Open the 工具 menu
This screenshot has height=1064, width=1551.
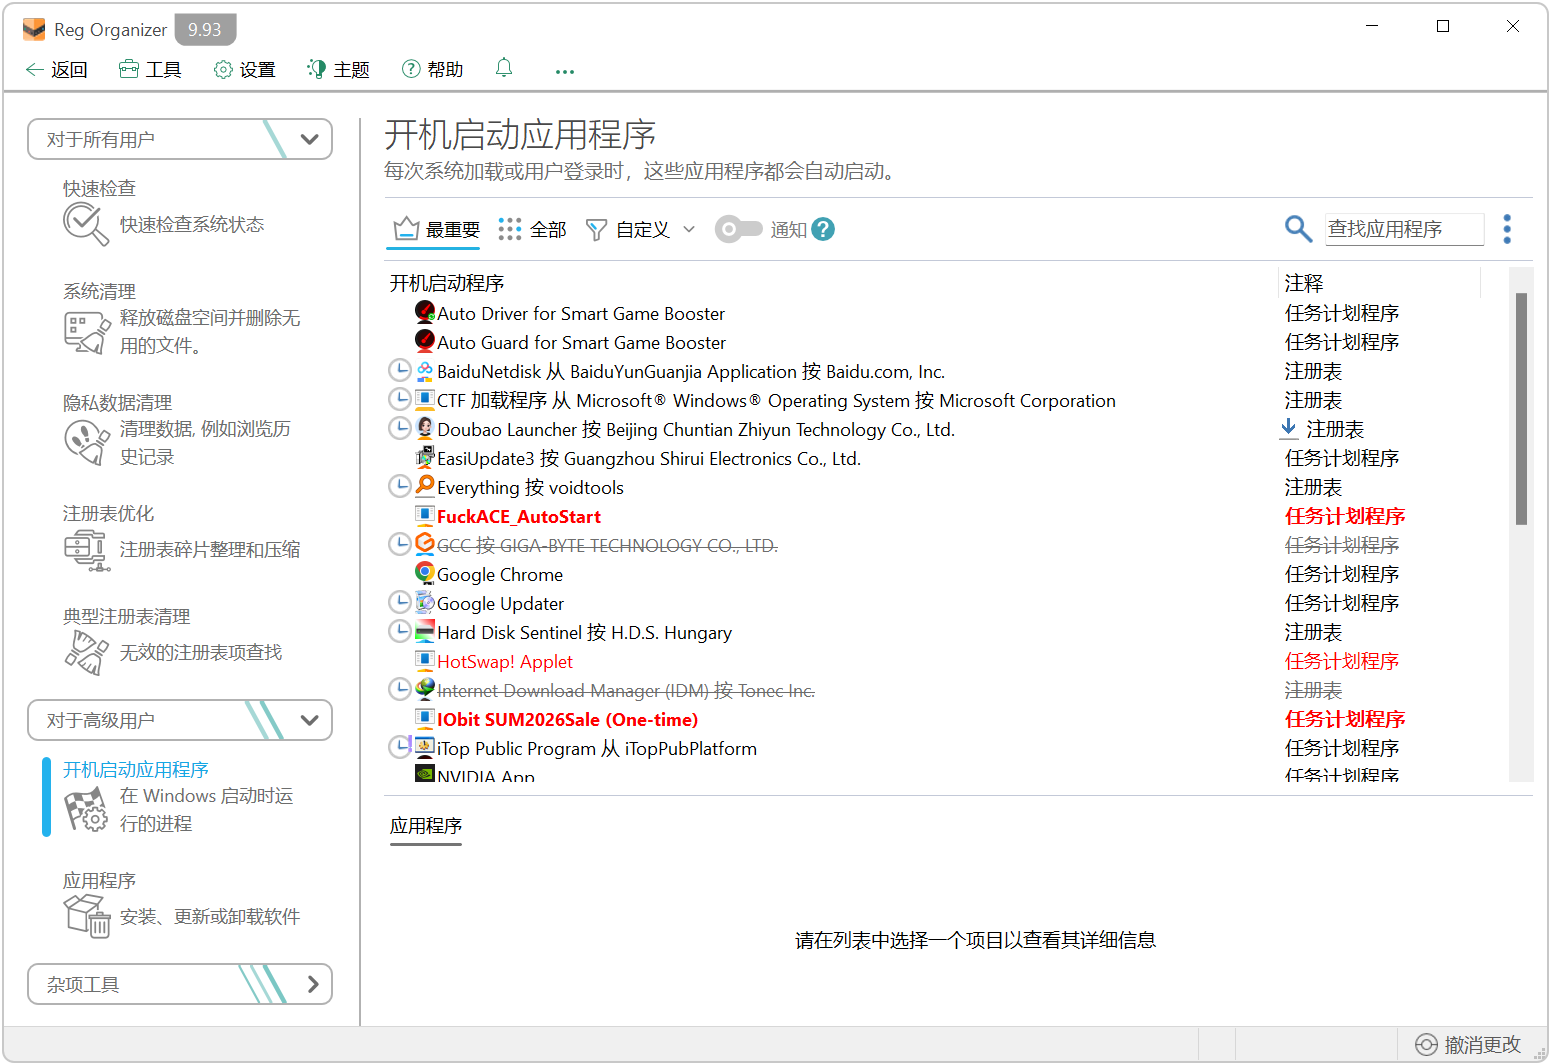150,69
